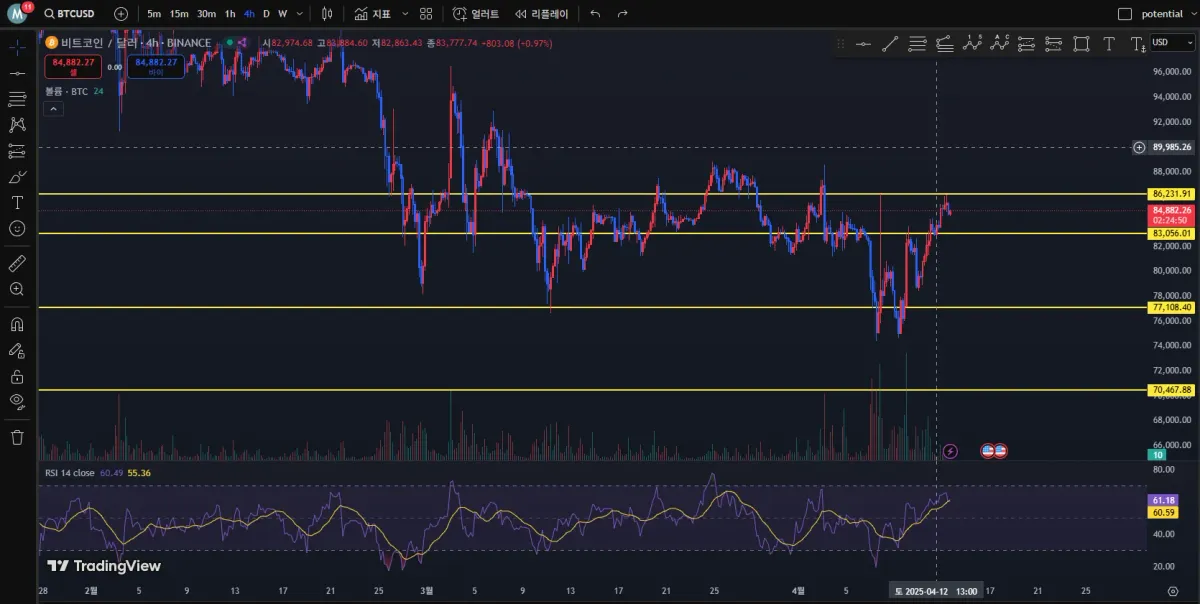The width and height of the screenshot is (1200, 604).
Task: Create an alert with 얼러트 button
Action: 476,14
